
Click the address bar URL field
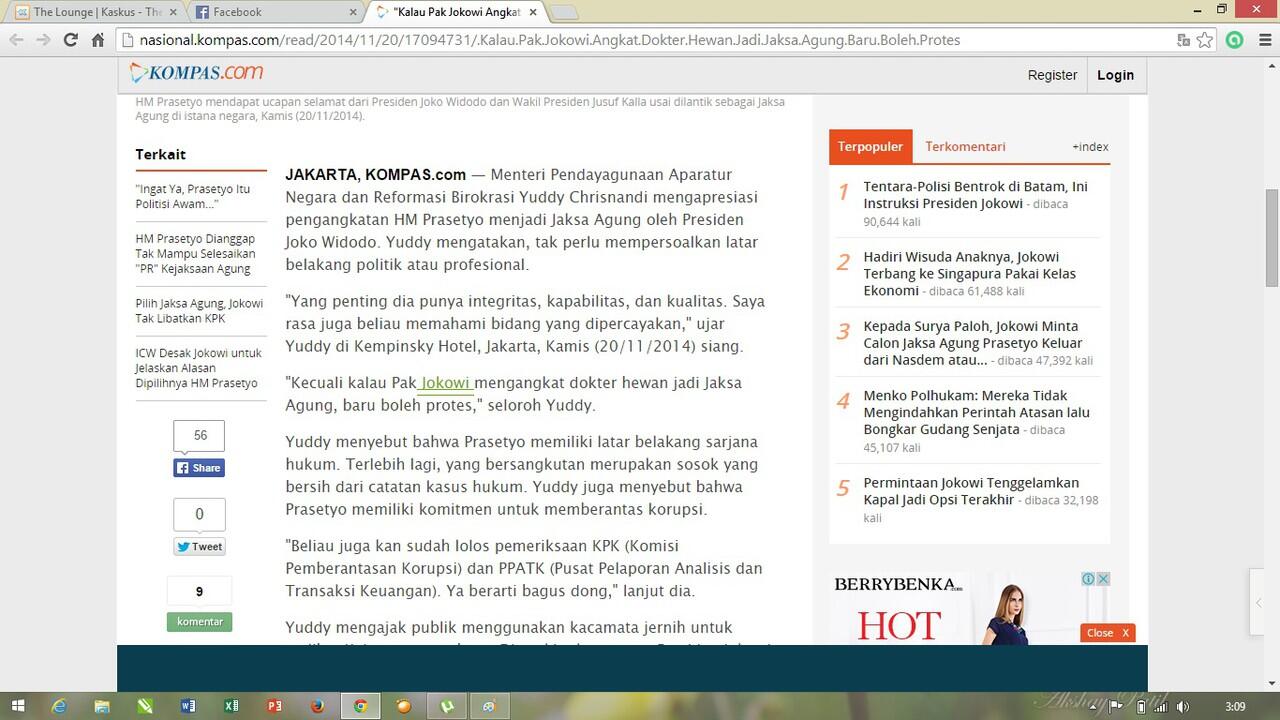tap(640, 40)
